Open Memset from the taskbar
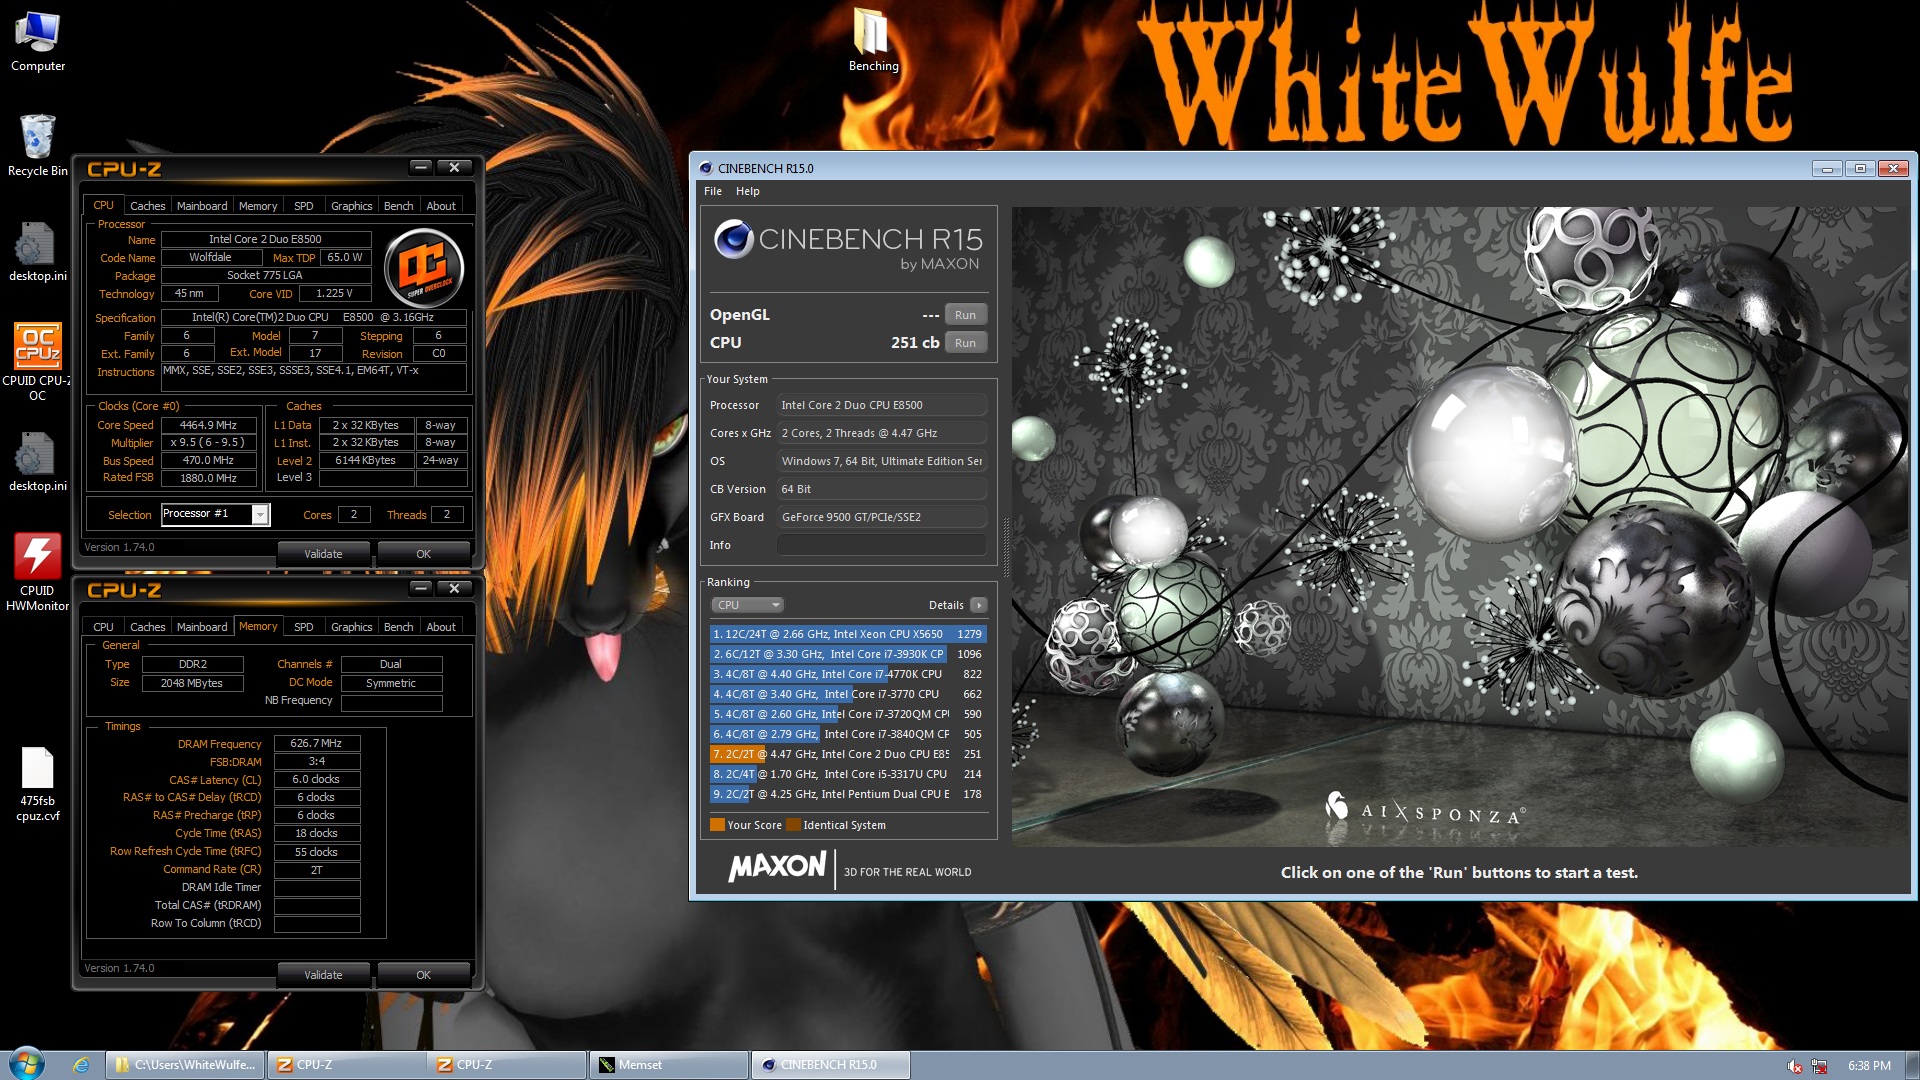 point(669,1065)
